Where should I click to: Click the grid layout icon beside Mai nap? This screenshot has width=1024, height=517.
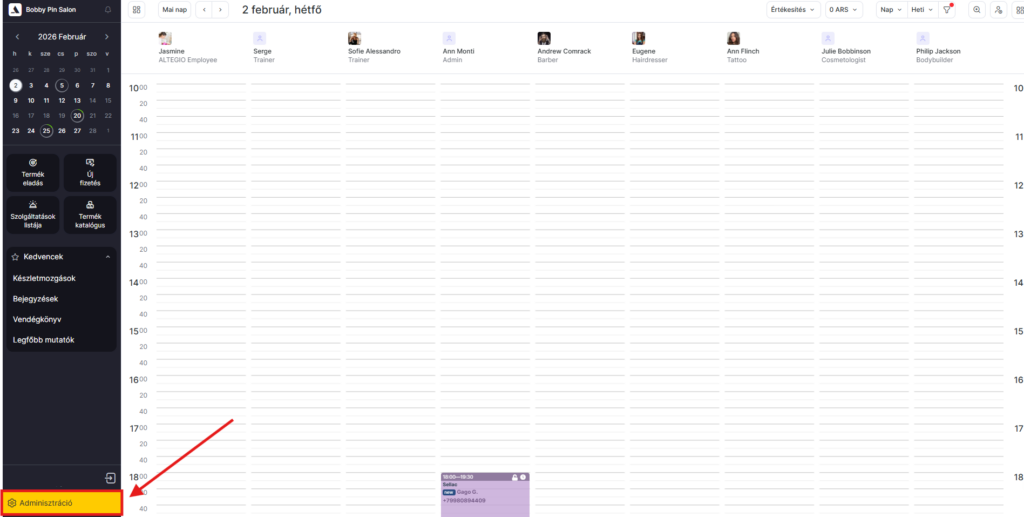136,10
